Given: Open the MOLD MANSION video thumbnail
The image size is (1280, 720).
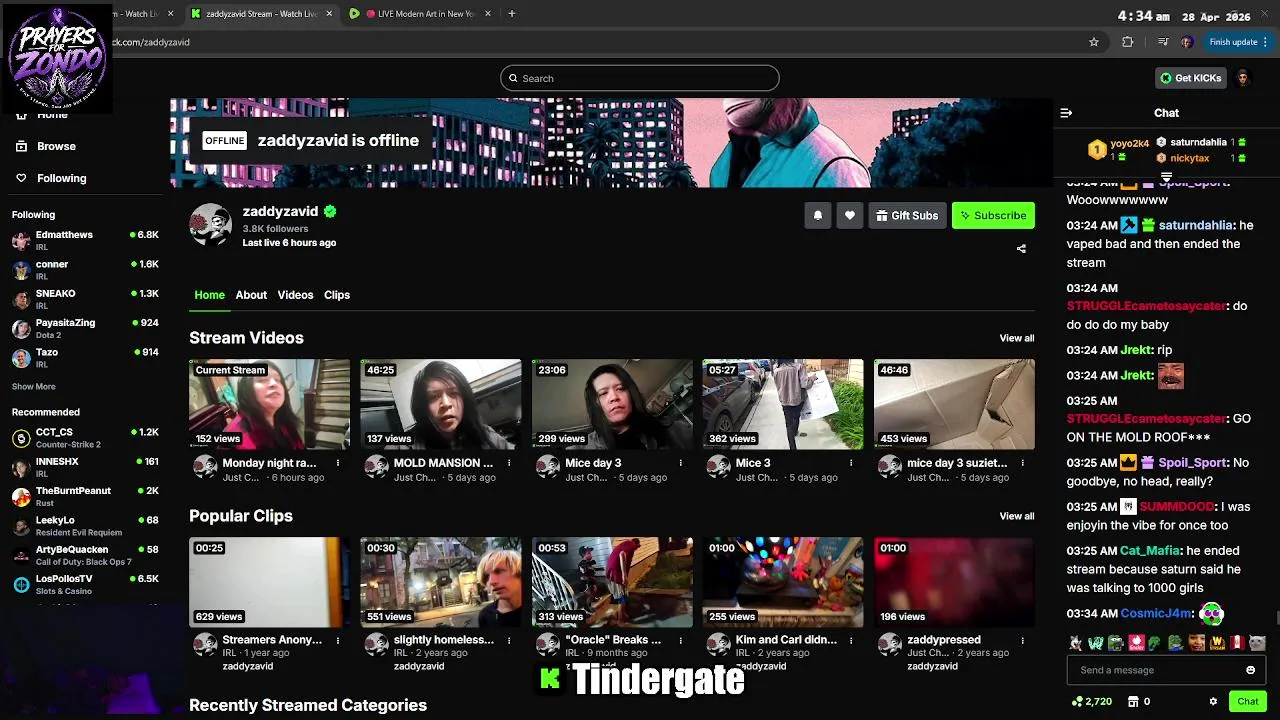Looking at the screenshot, I should (x=441, y=404).
